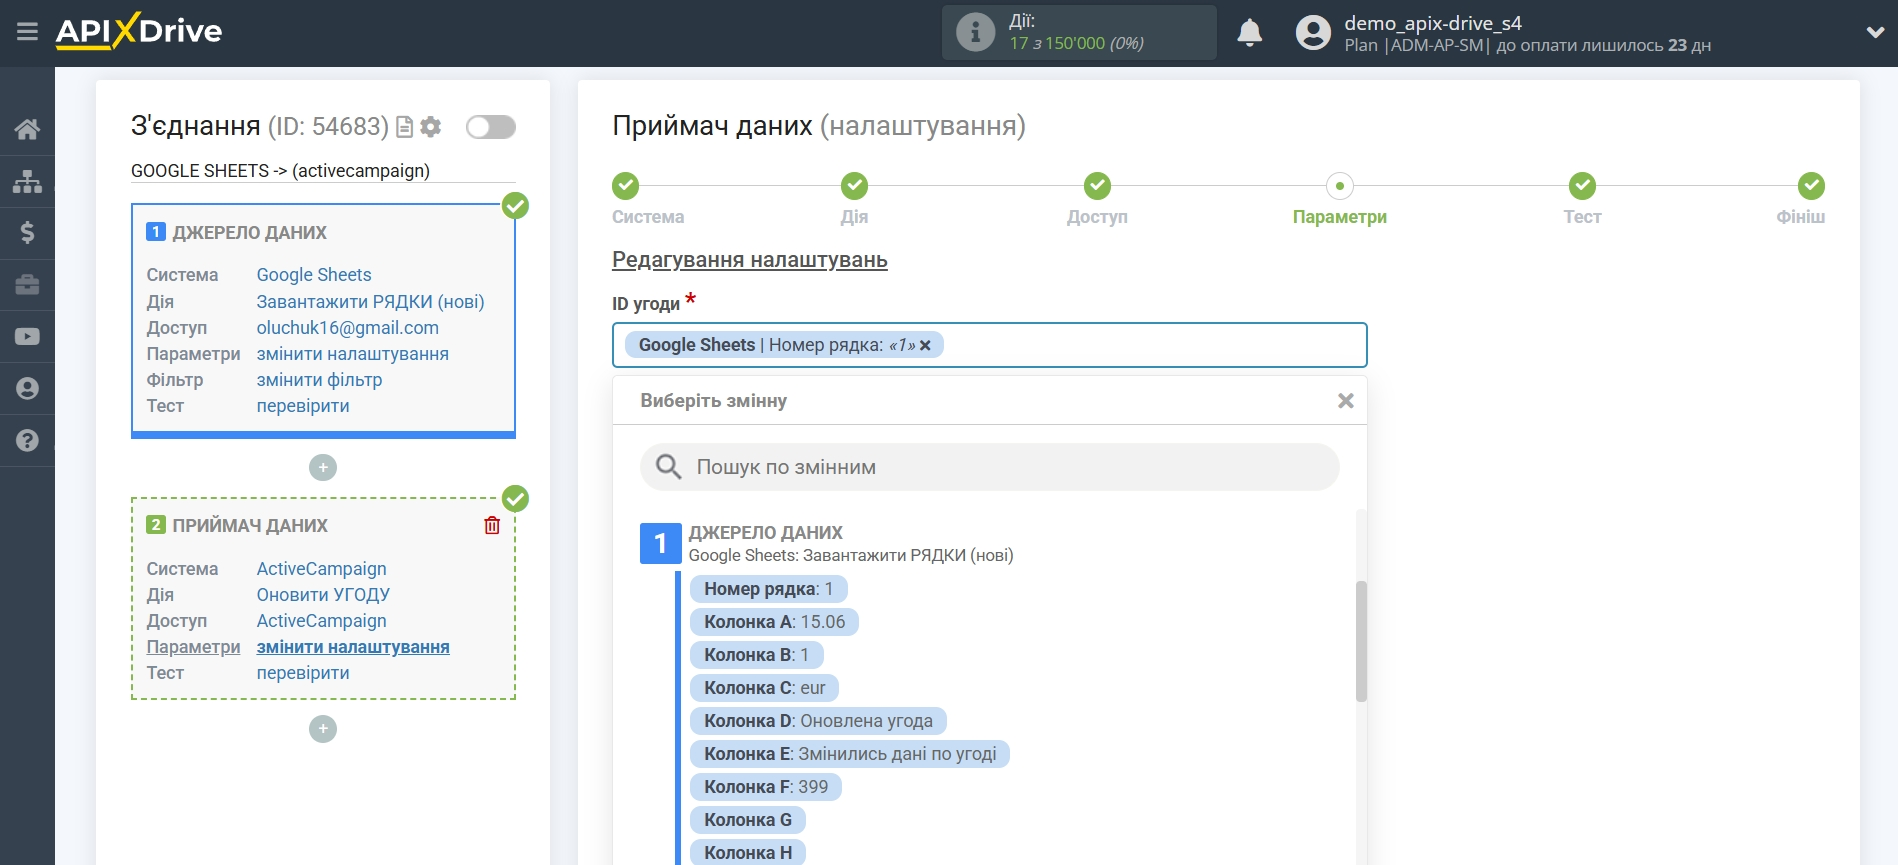Click the ДЖЕРЕЛО ДАНИХ block header
The image size is (1898, 865).
click(249, 232)
